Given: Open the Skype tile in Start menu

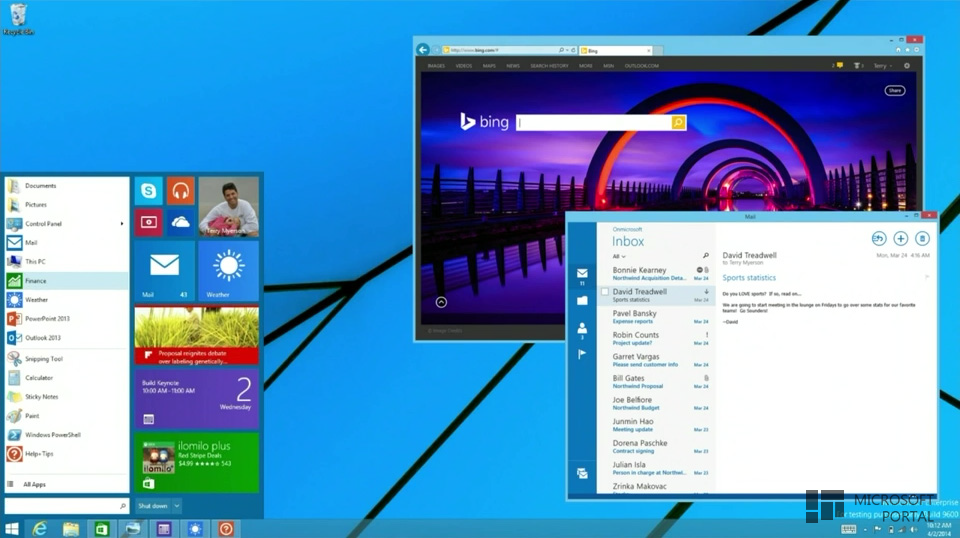Looking at the screenshot, I should (x=149, y=191).
